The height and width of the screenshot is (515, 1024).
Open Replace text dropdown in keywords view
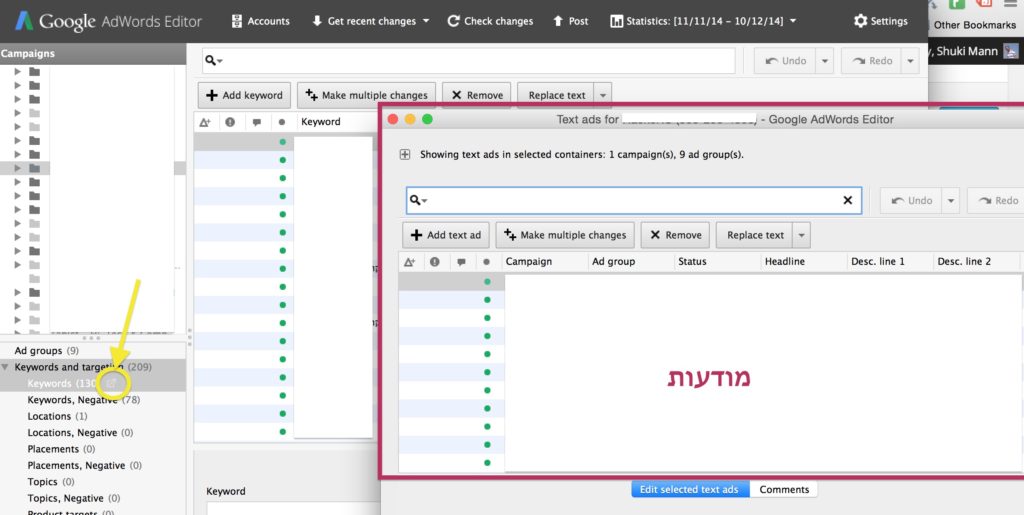click(603, 95)
